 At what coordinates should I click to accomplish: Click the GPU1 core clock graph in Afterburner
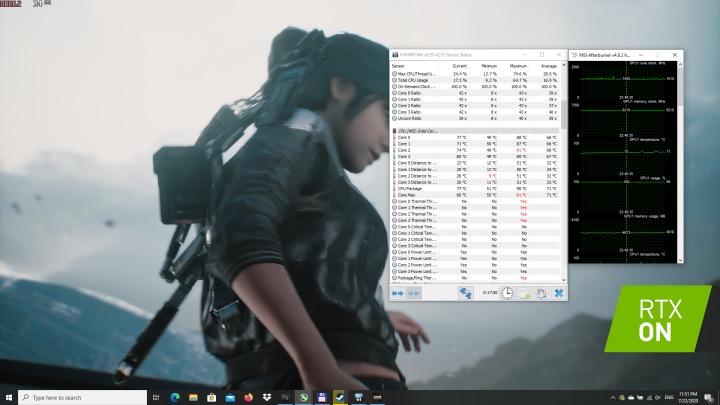[x=624, y=79]
